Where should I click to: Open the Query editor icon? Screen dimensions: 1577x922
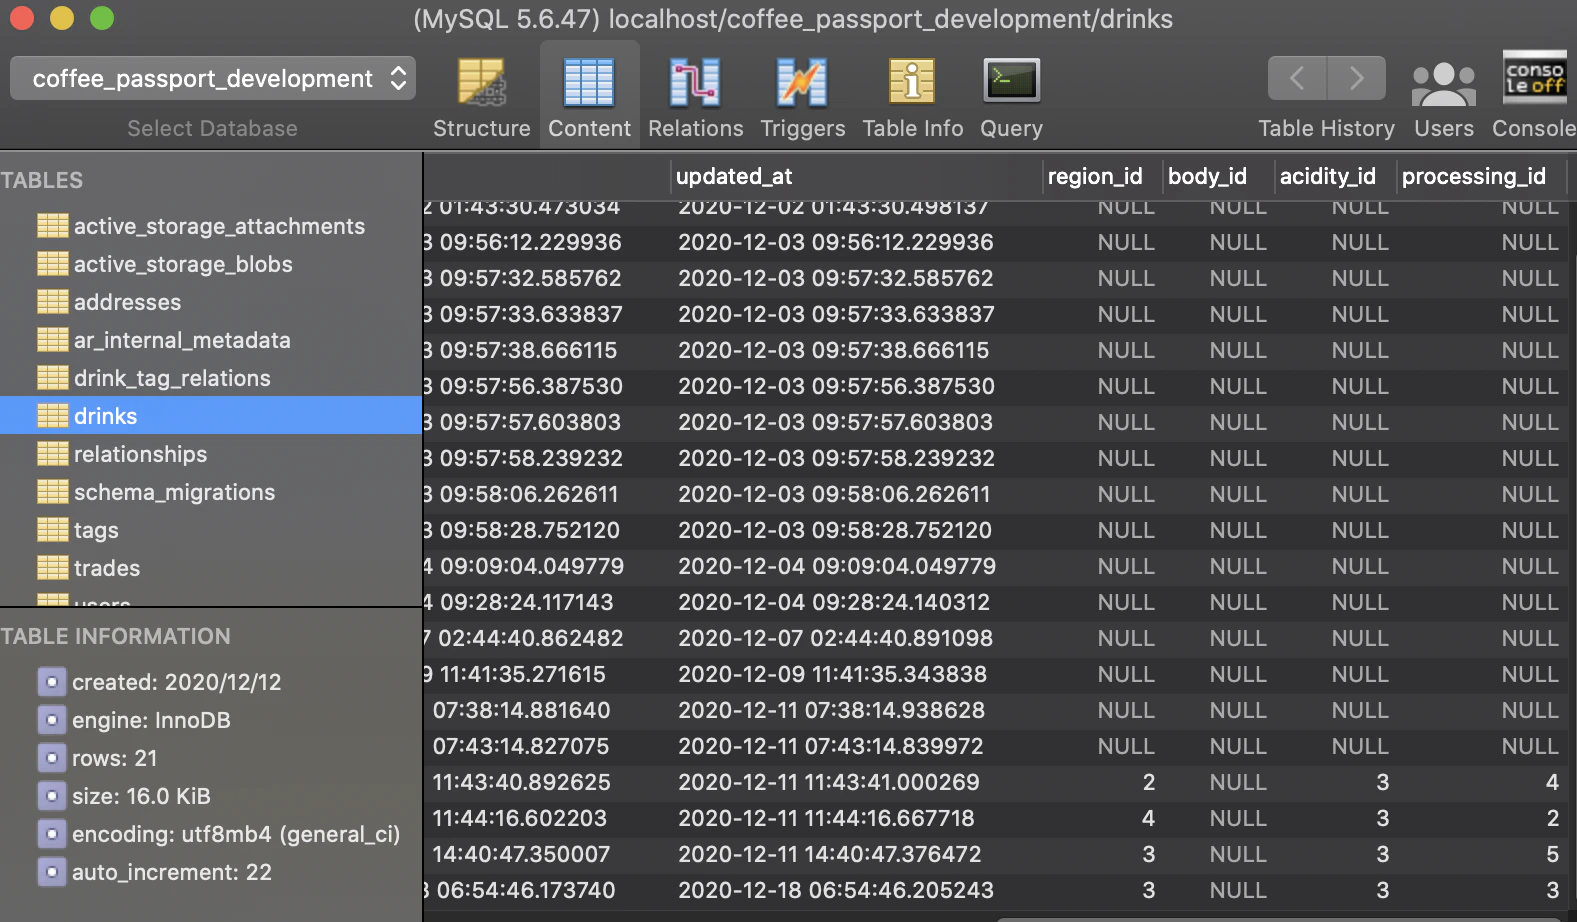point(1011,80)
